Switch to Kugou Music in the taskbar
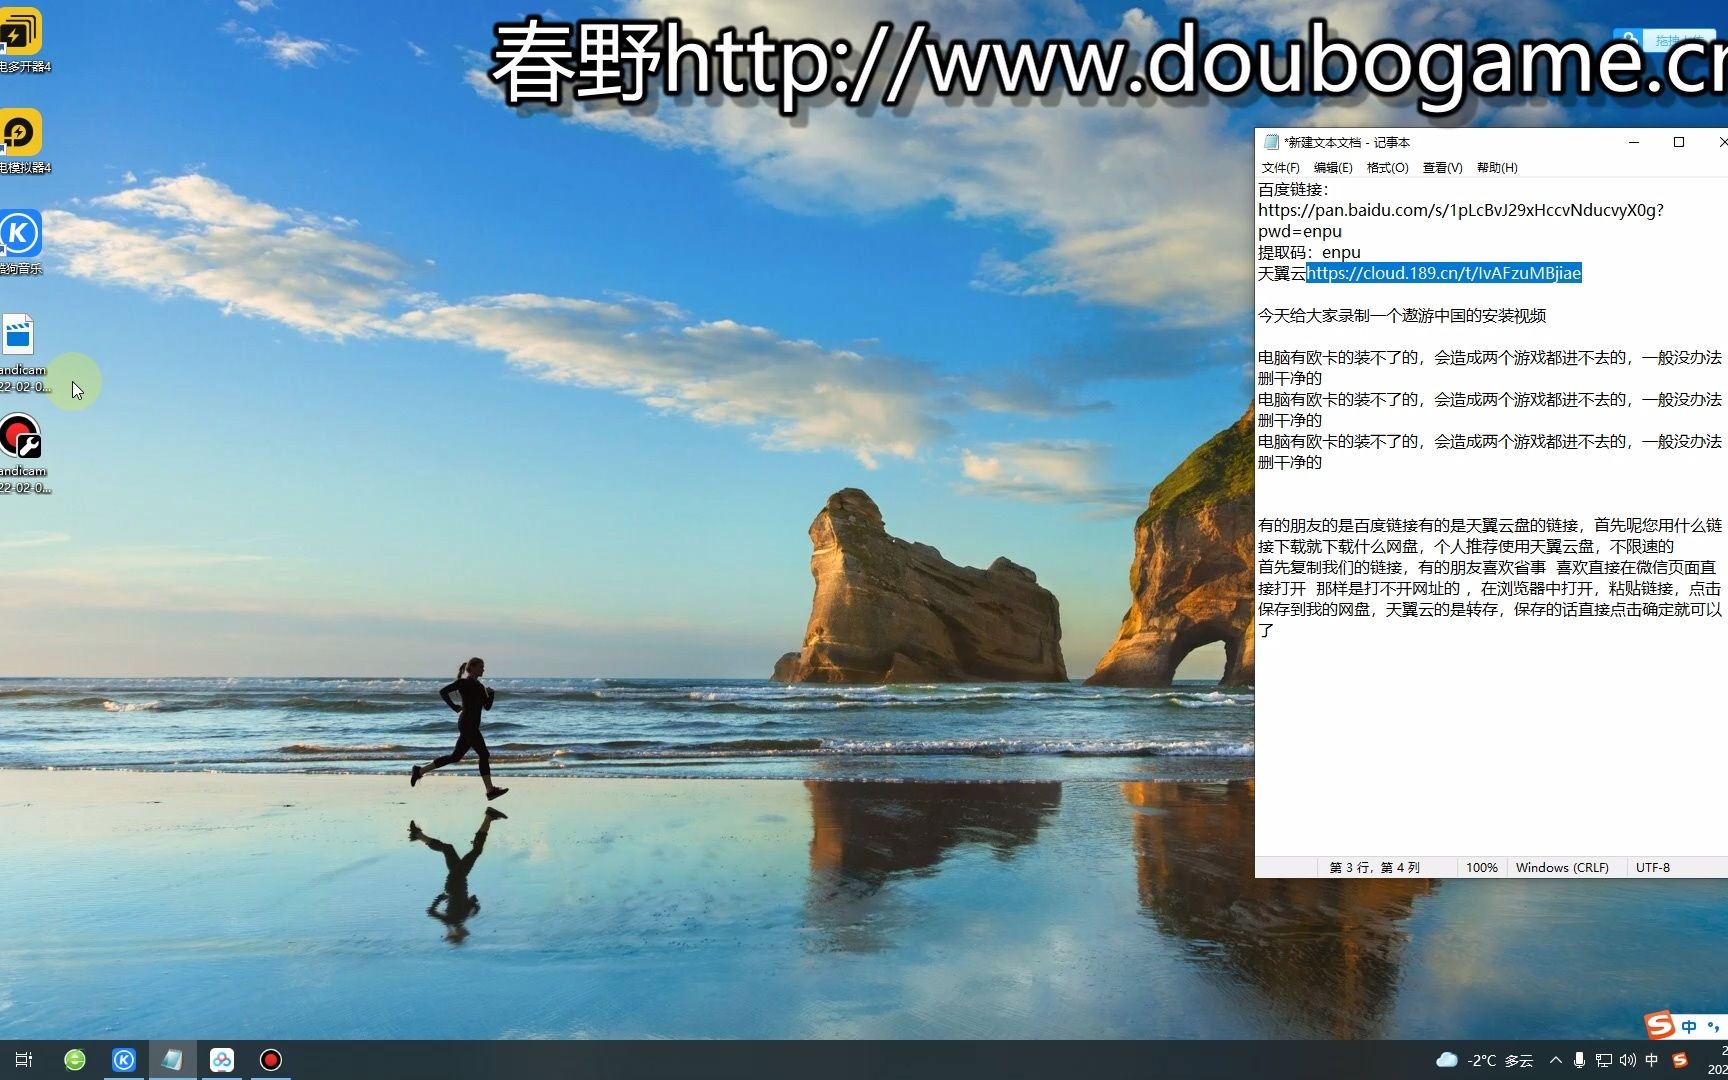This screenshot has height=1080, width=1728. coord(124,1060)
